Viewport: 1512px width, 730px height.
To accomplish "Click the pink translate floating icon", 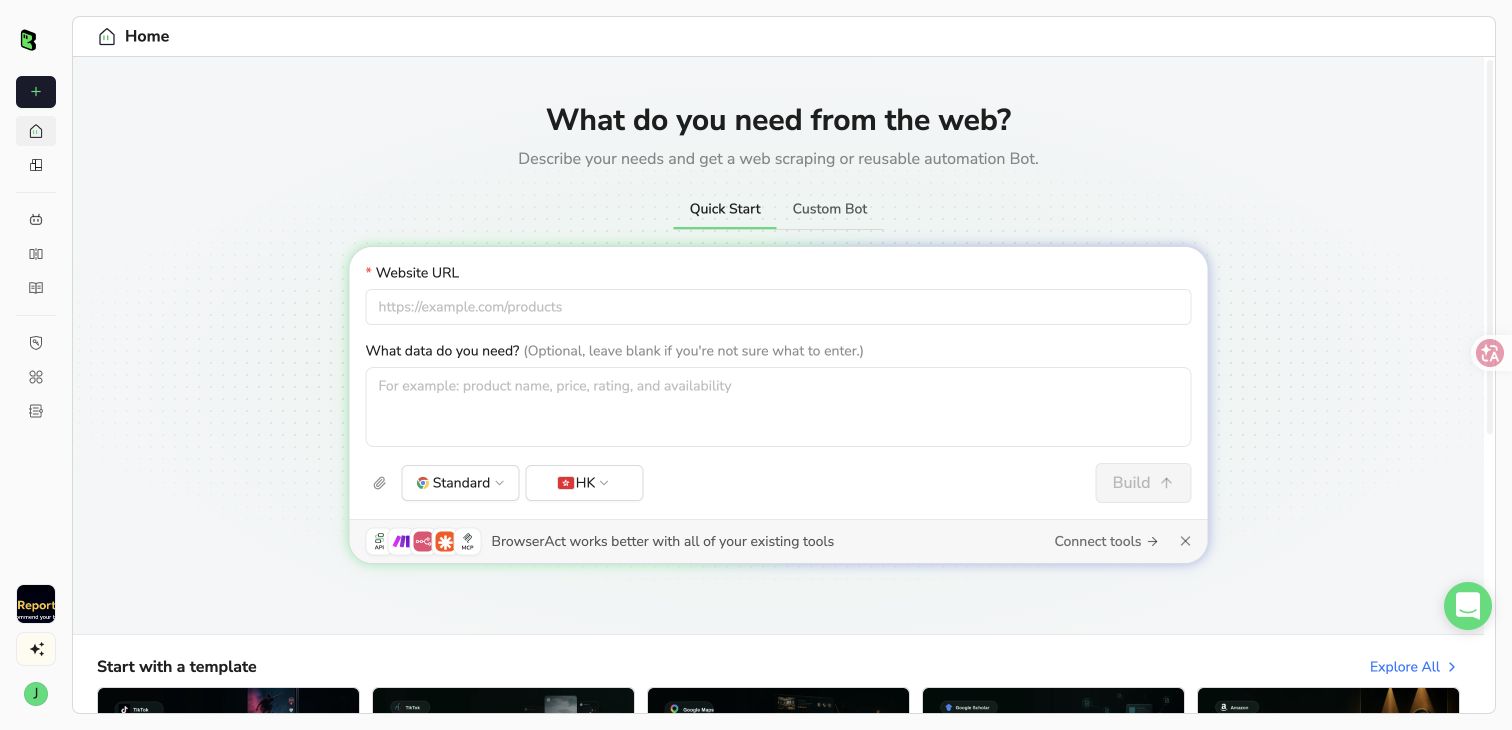I will click(1490, 353).
